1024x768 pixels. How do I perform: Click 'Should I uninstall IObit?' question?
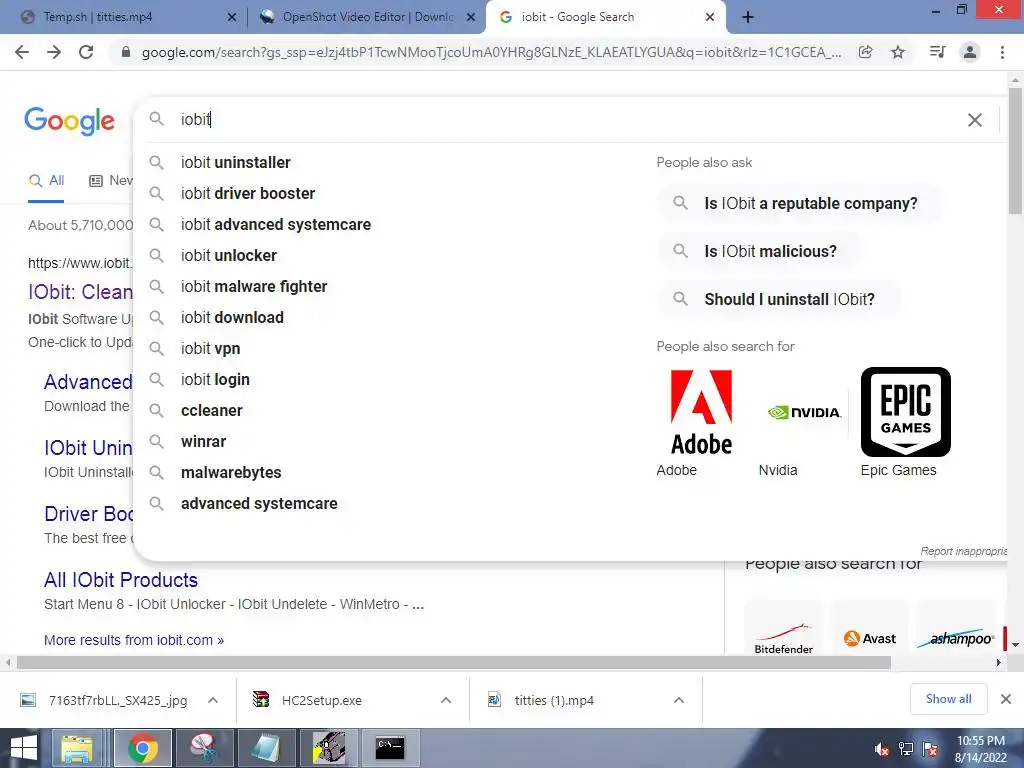[780, 299]
